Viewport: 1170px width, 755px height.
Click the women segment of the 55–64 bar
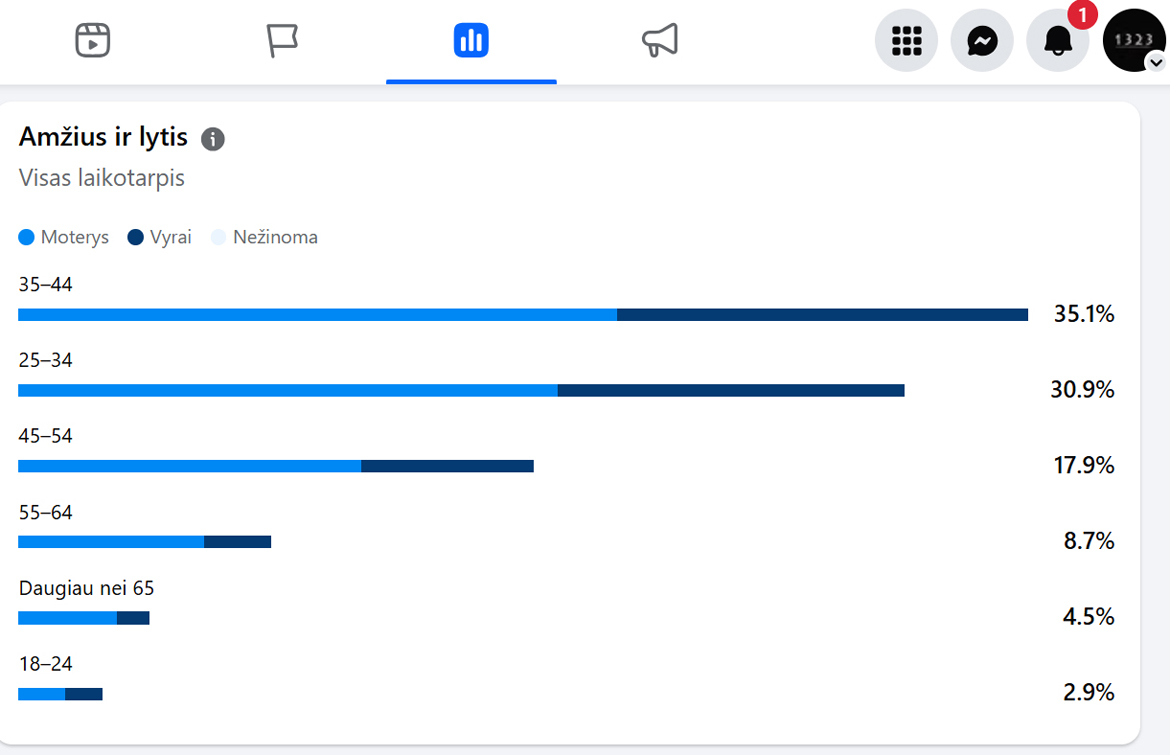click(111, 542)
